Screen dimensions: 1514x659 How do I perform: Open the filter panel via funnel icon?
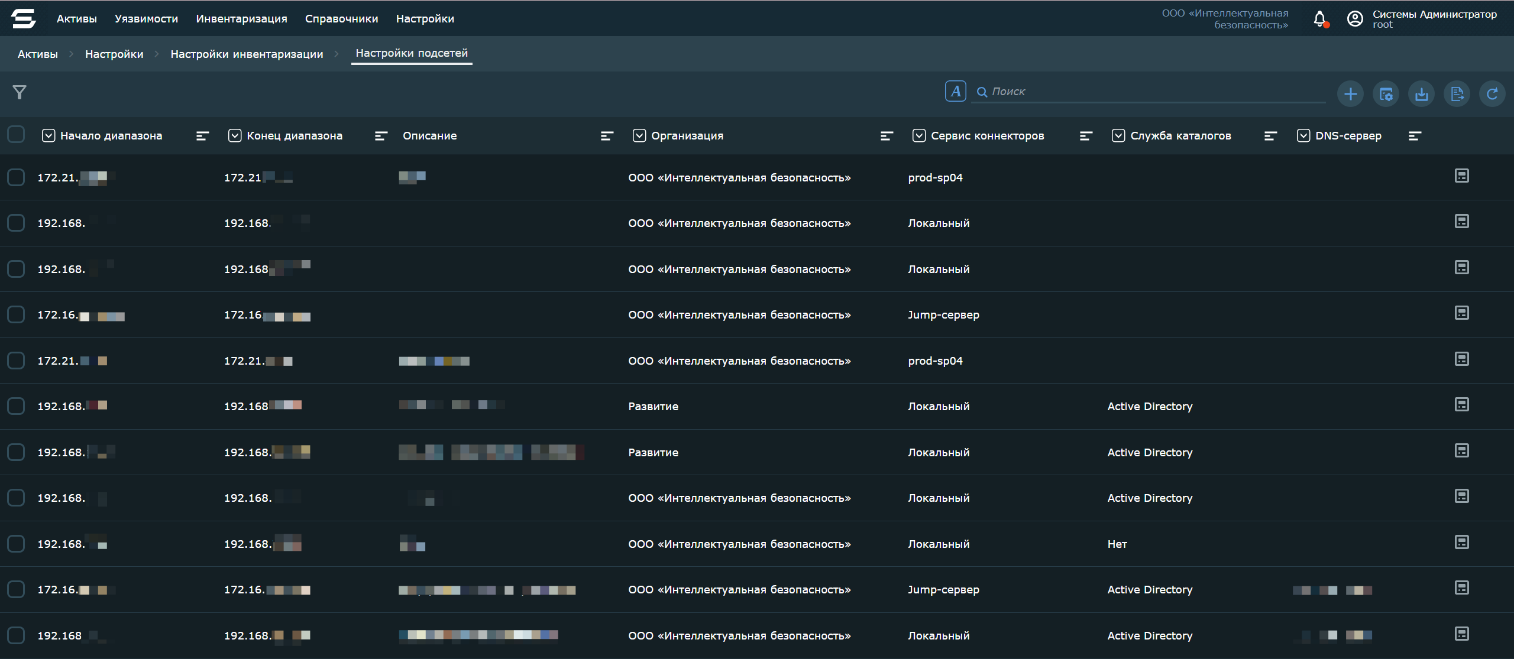click(19, 92)
